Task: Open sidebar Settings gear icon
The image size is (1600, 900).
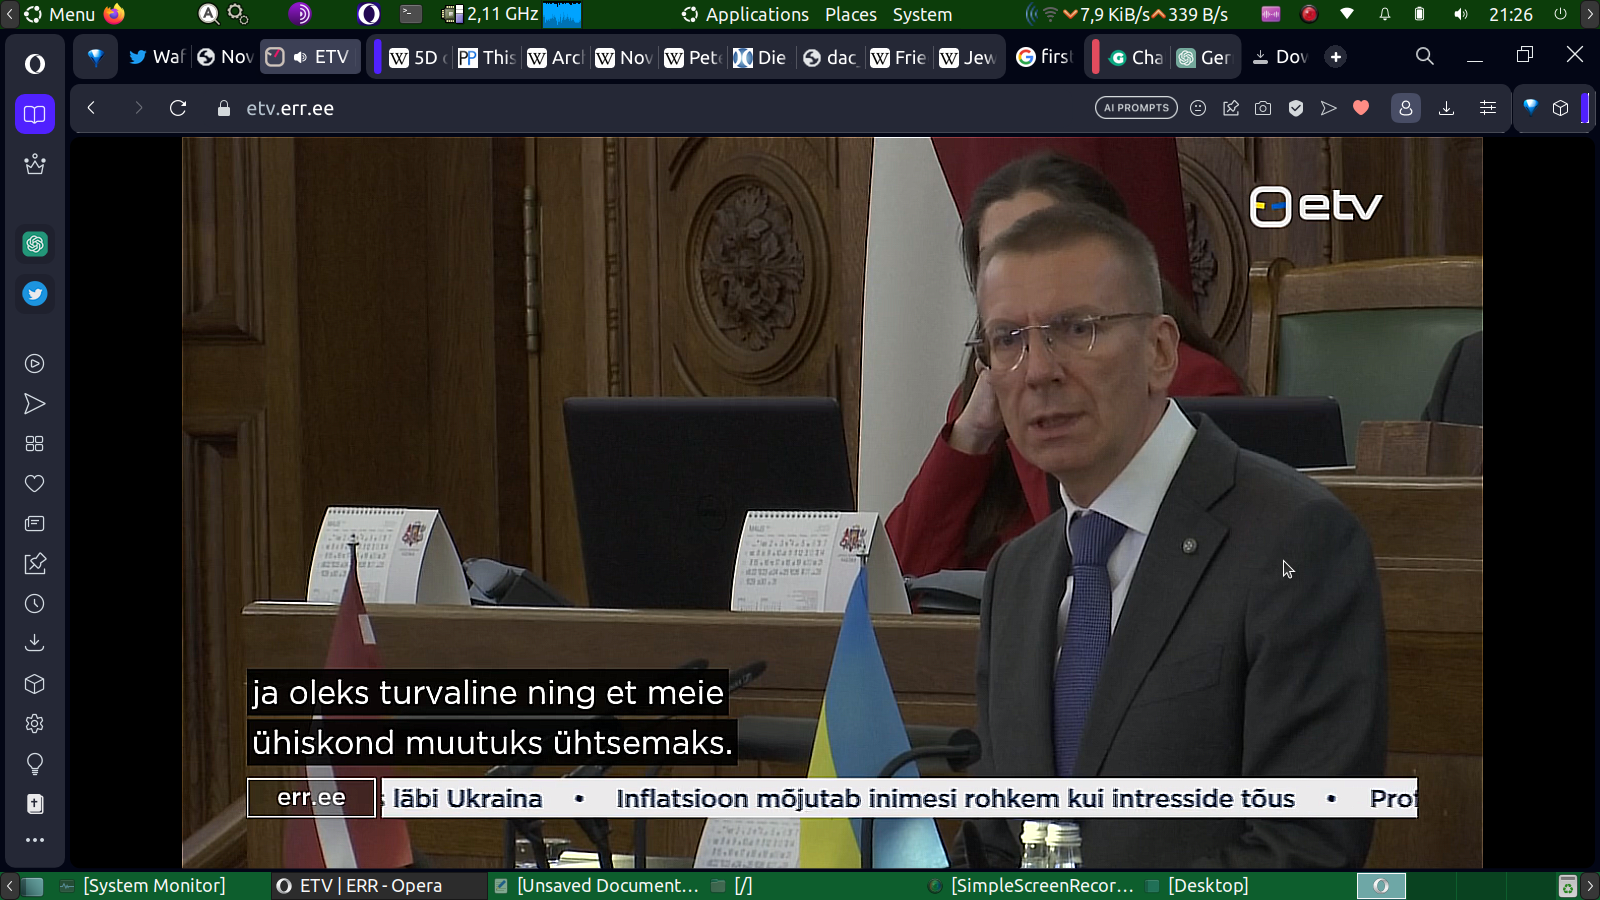Action: pos(35,724)
